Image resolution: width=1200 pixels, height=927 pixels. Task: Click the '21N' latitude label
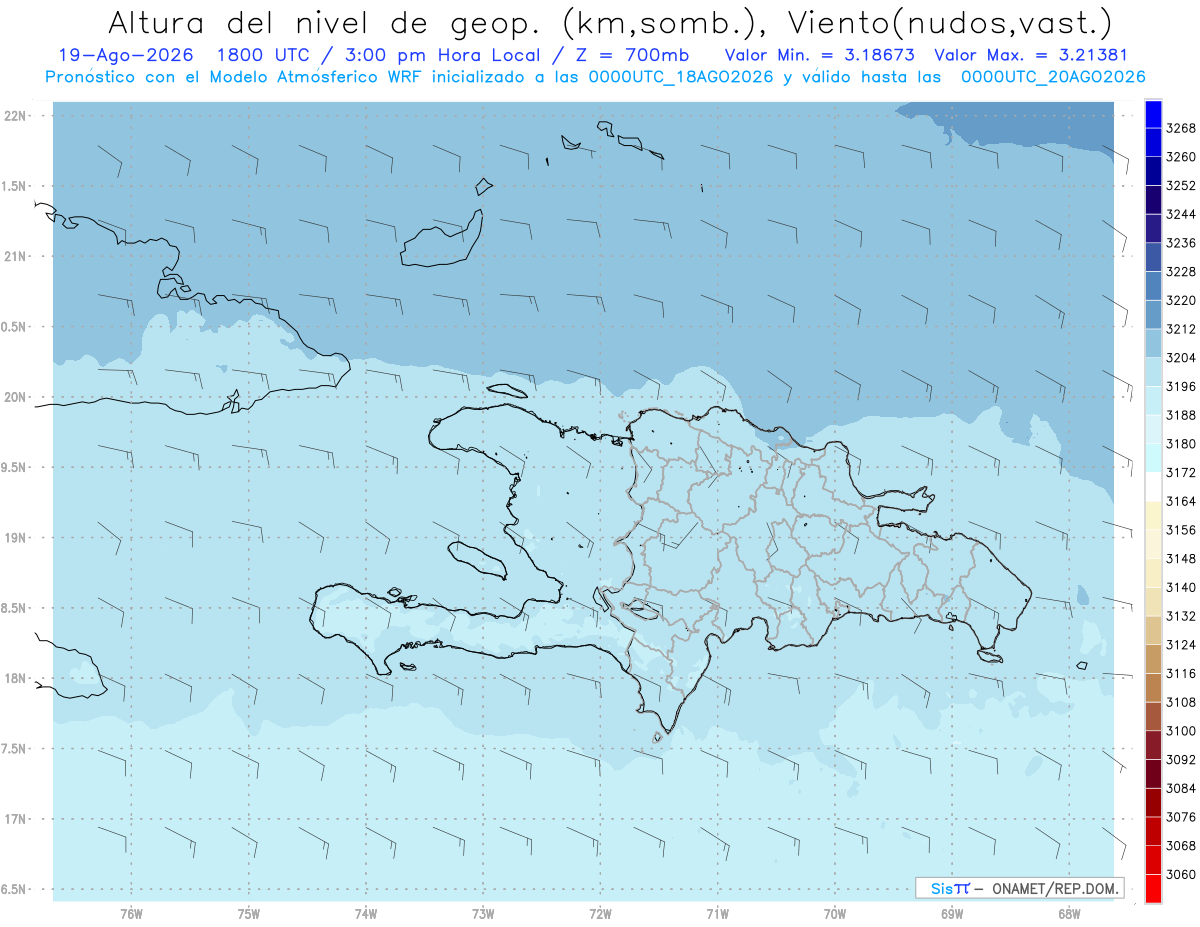[15, 256]
